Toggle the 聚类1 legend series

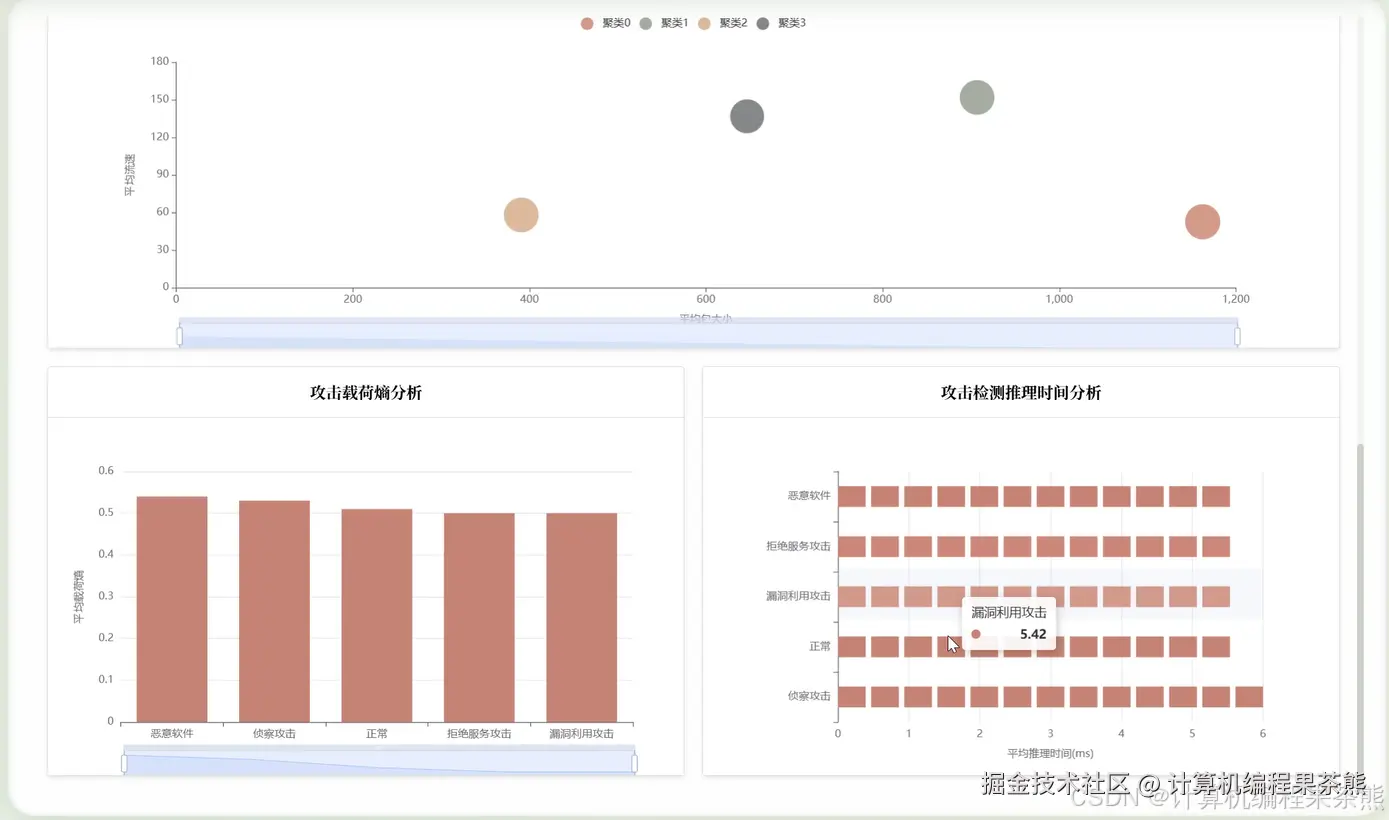pos(664,23)
